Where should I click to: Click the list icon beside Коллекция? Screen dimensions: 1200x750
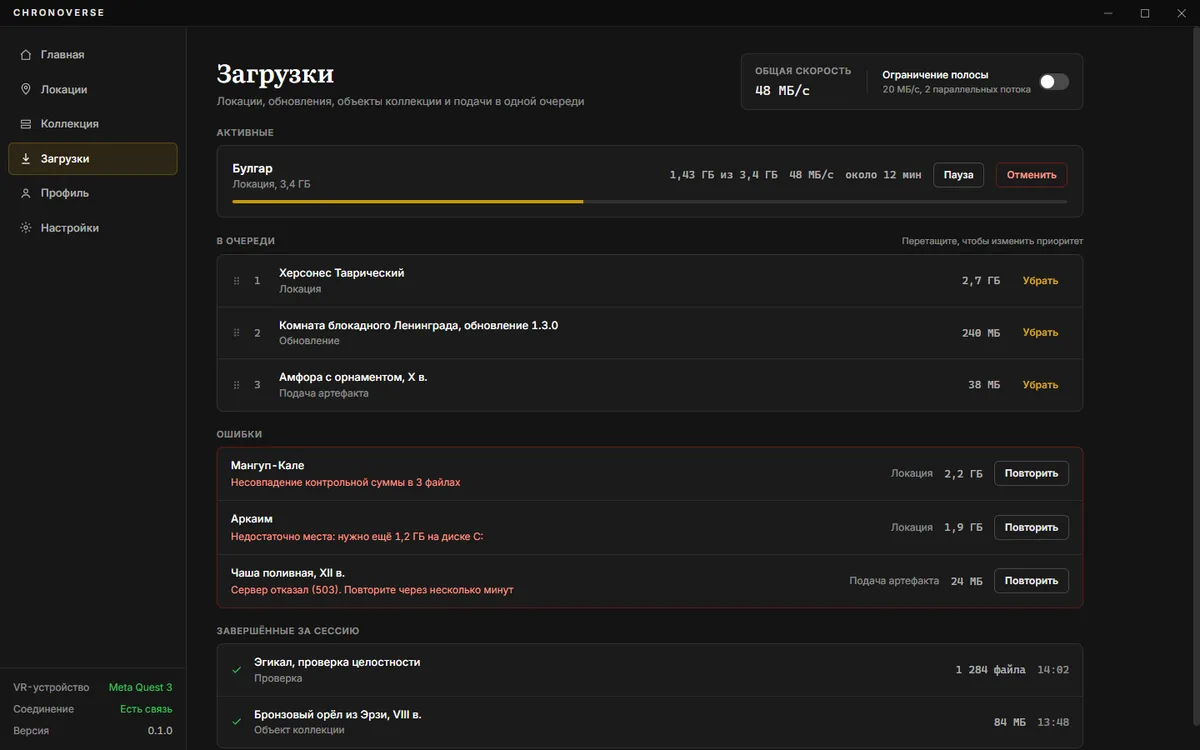[x=26, y=124]
